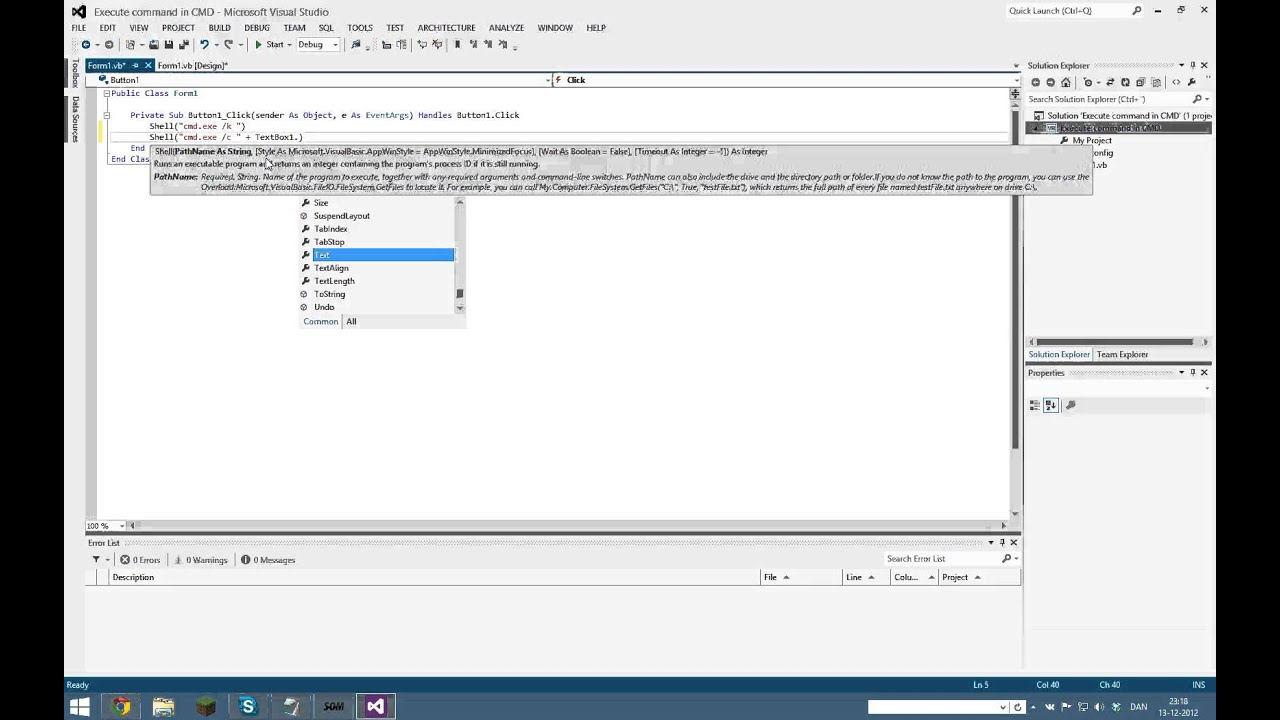This screenshot has height=720, width=1280.
Task: Switch IntelliSense to the Common tab
Action: (x=321, y=322)
